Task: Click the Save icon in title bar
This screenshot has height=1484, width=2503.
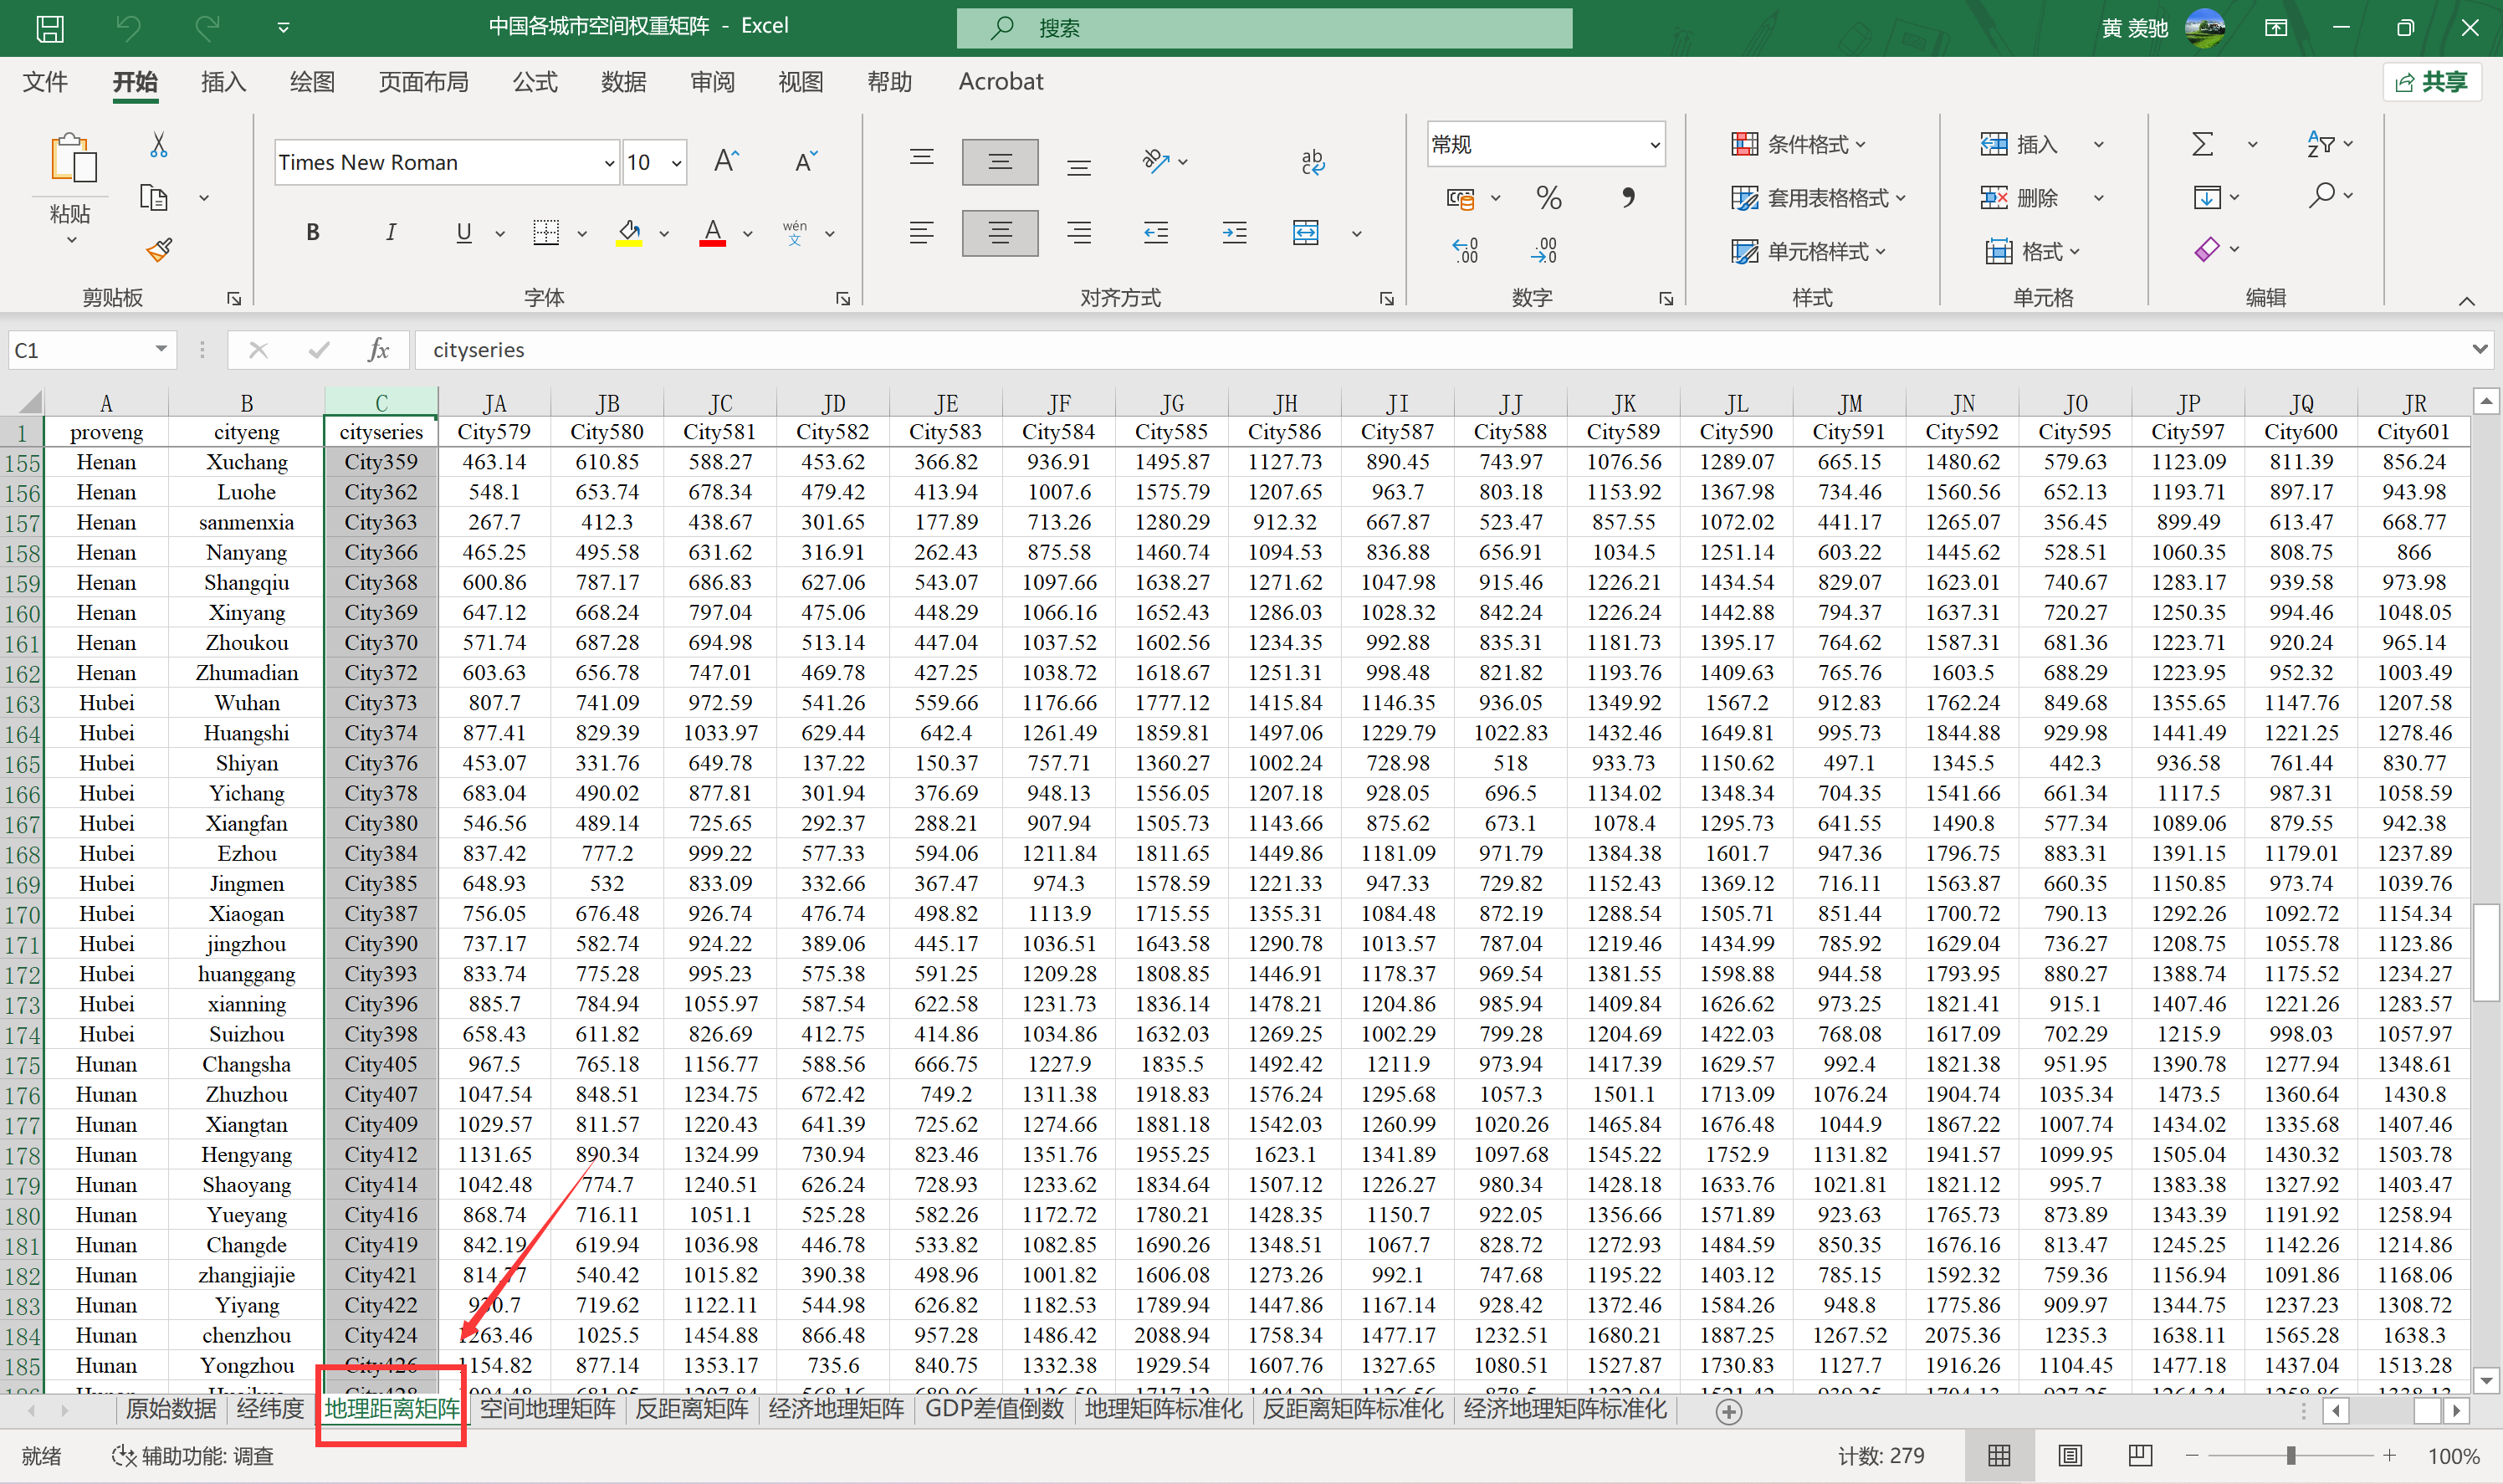Action: [x=50, y=27]
